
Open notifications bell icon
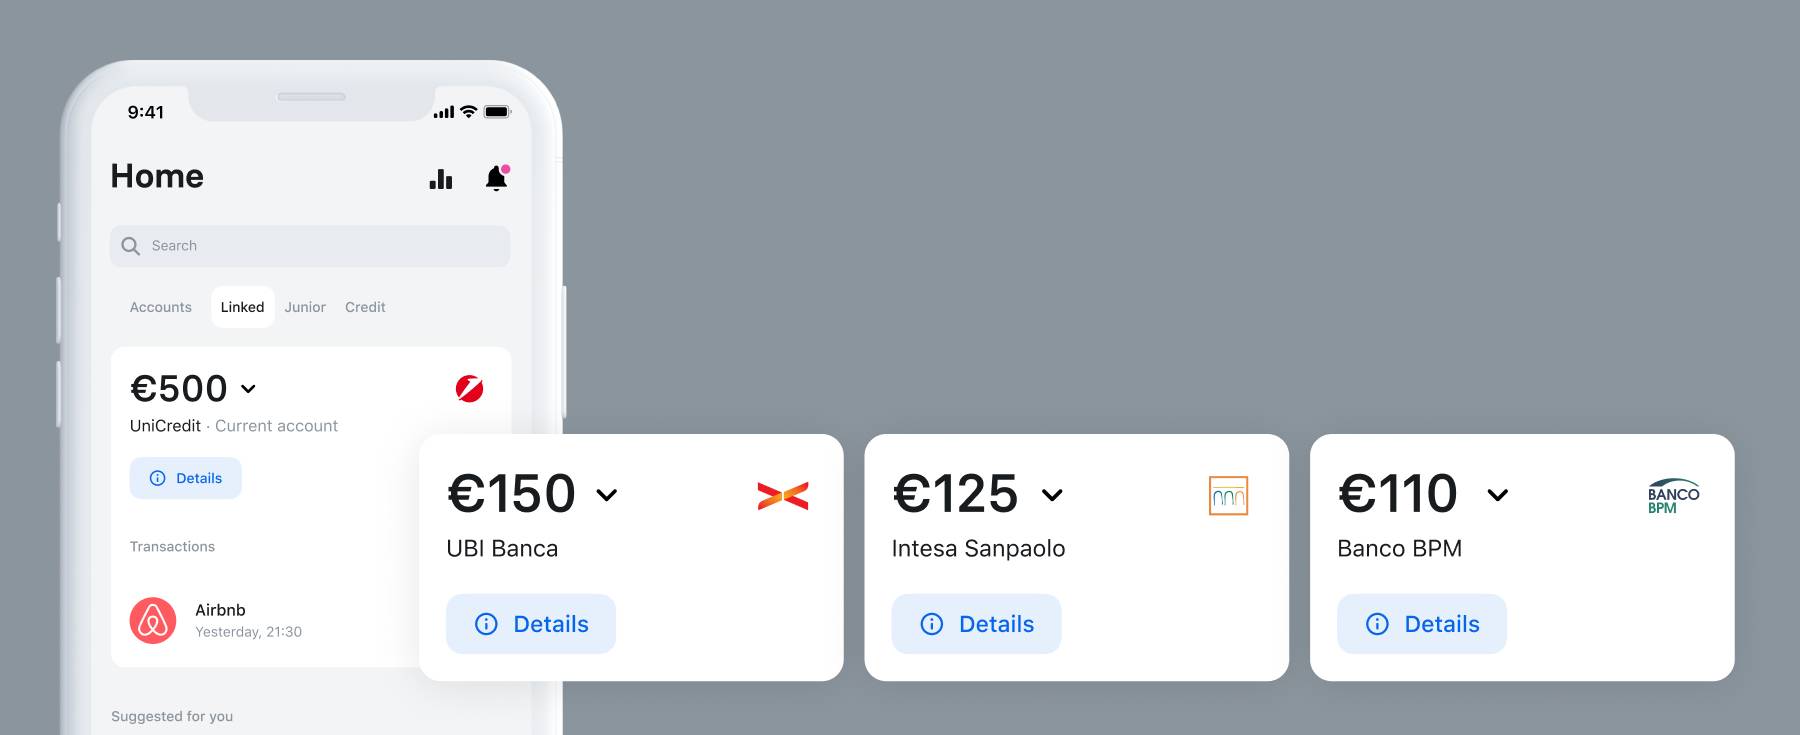click(496, 178)
